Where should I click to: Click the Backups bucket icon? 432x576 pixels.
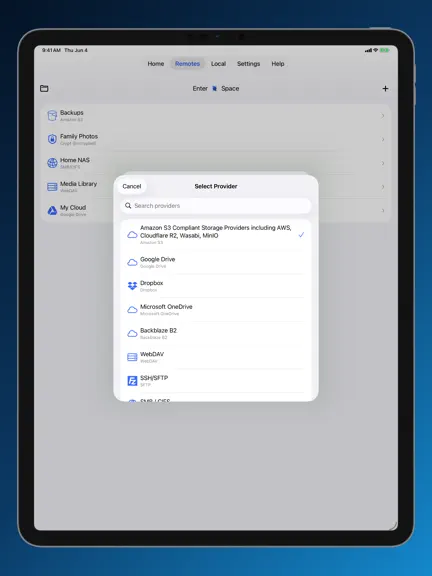[x=52, y=115]
